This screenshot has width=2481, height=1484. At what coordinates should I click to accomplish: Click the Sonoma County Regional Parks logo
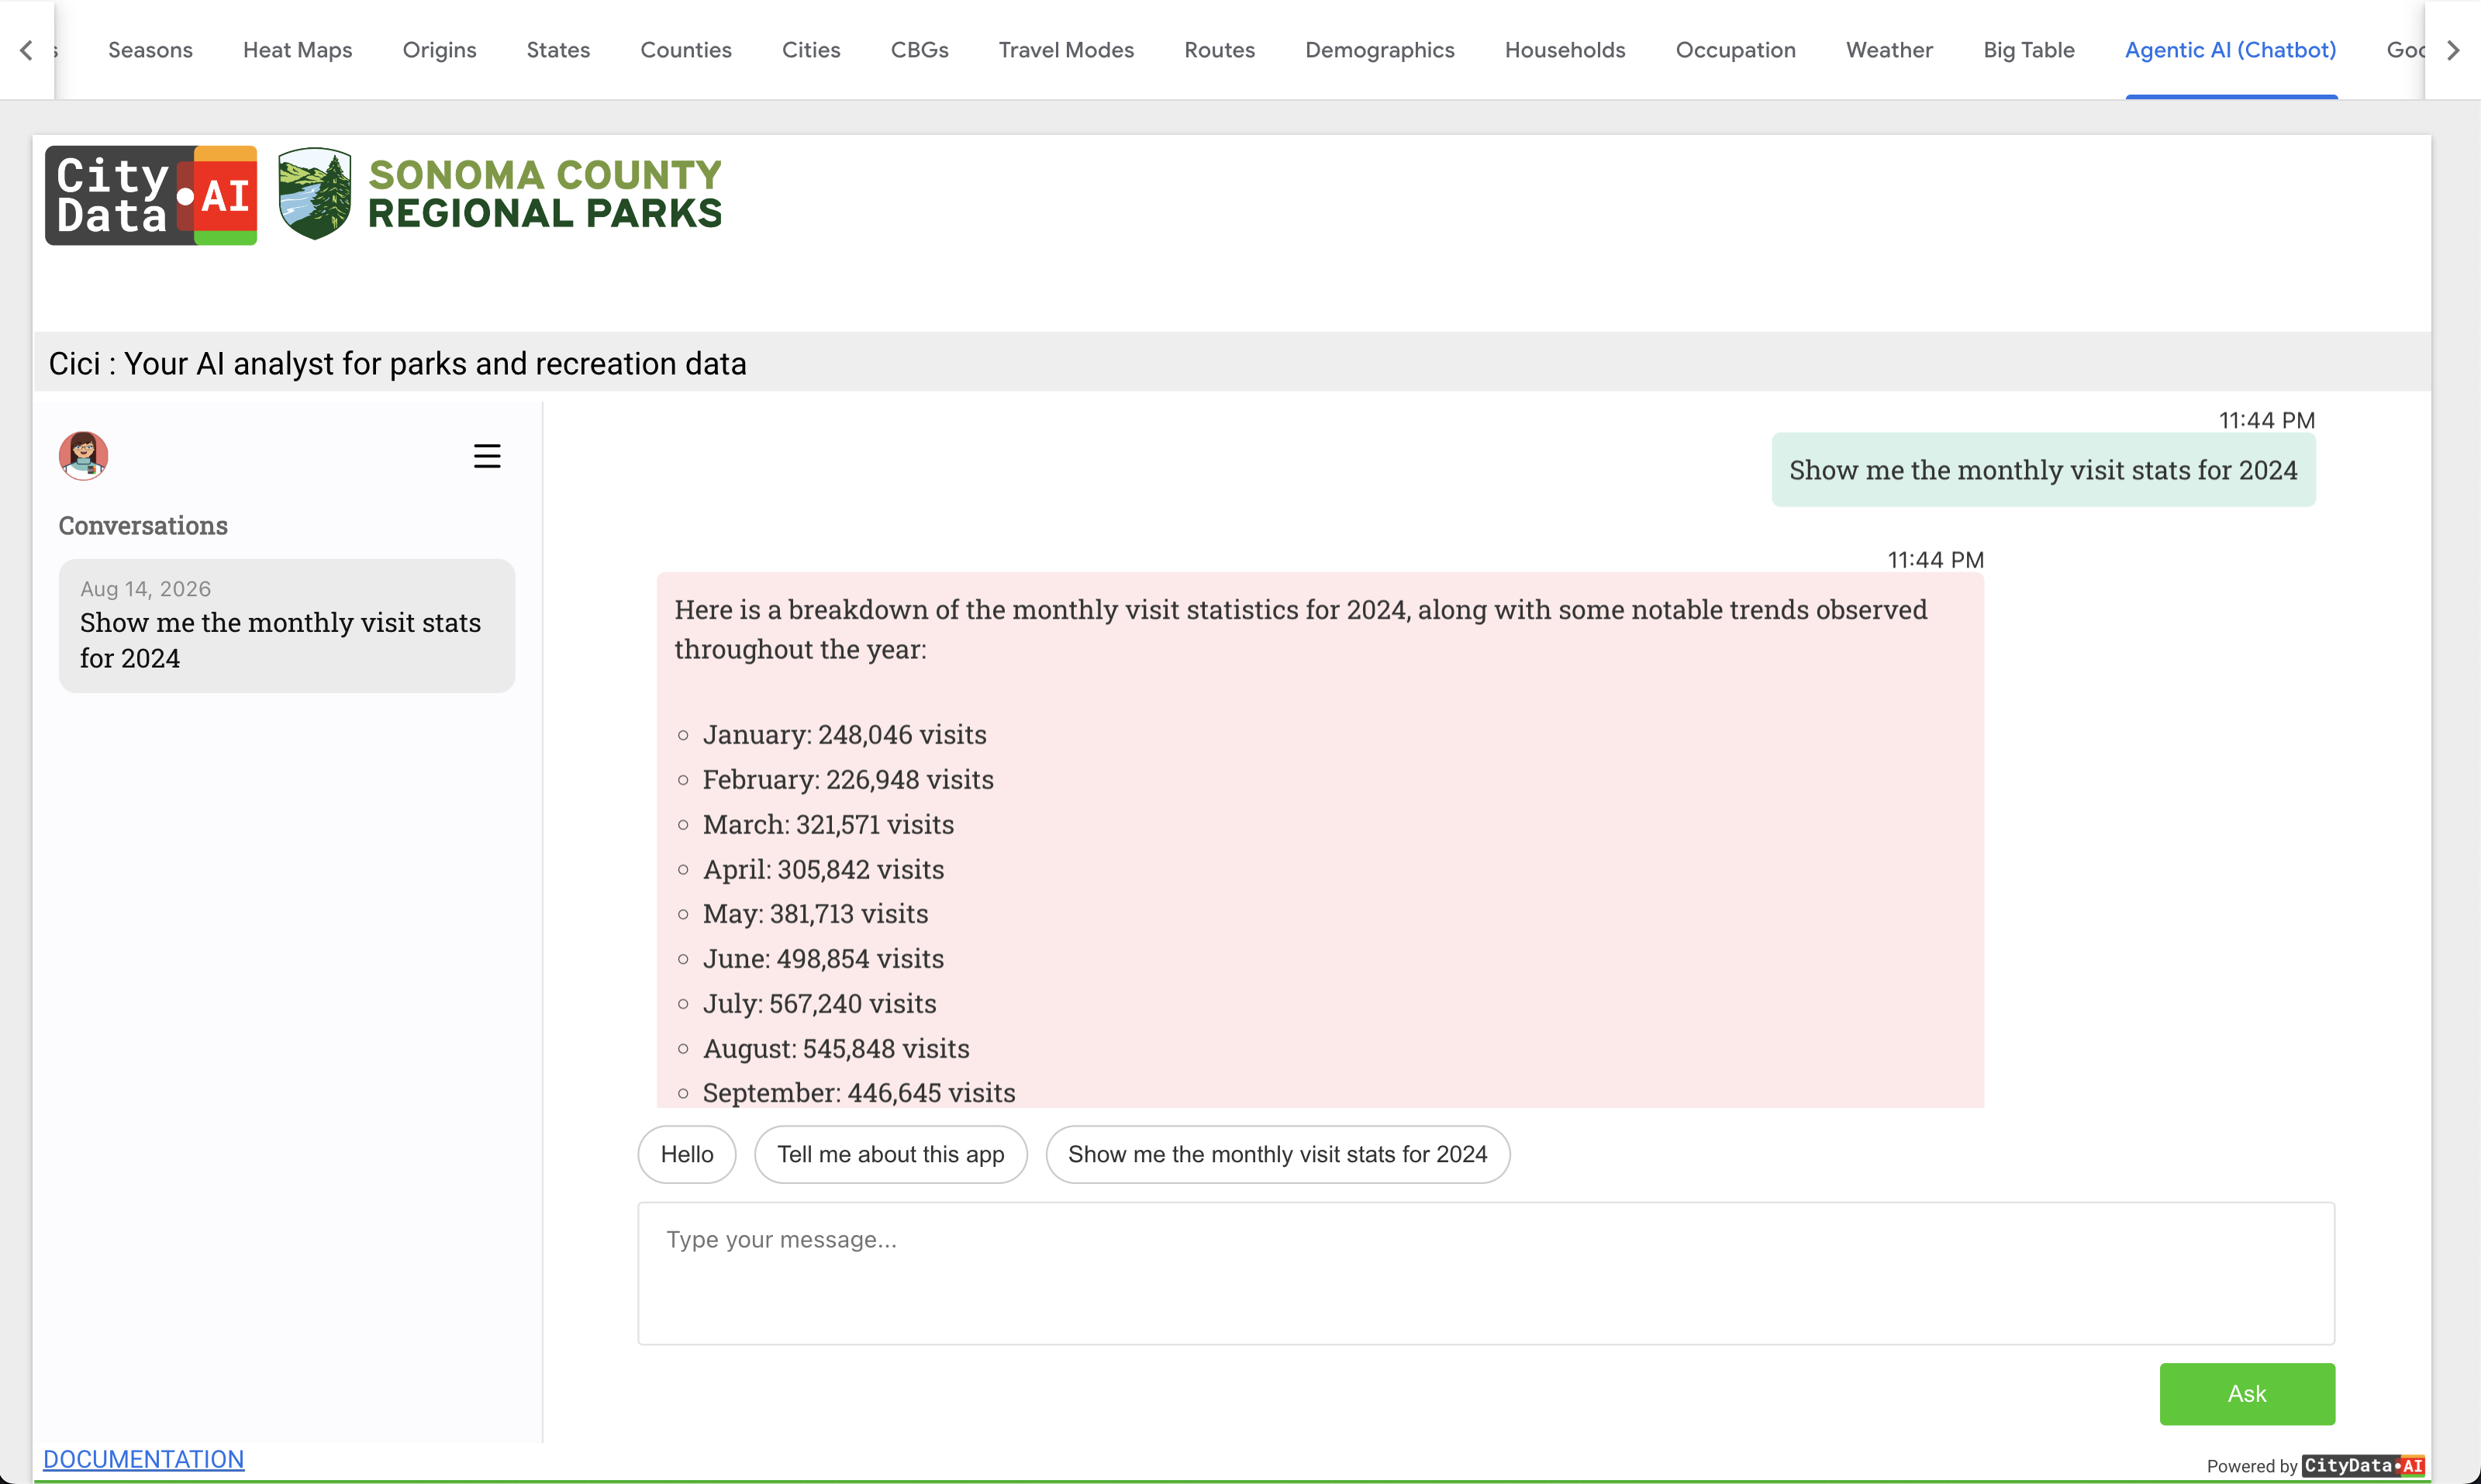tap(500, 194)
